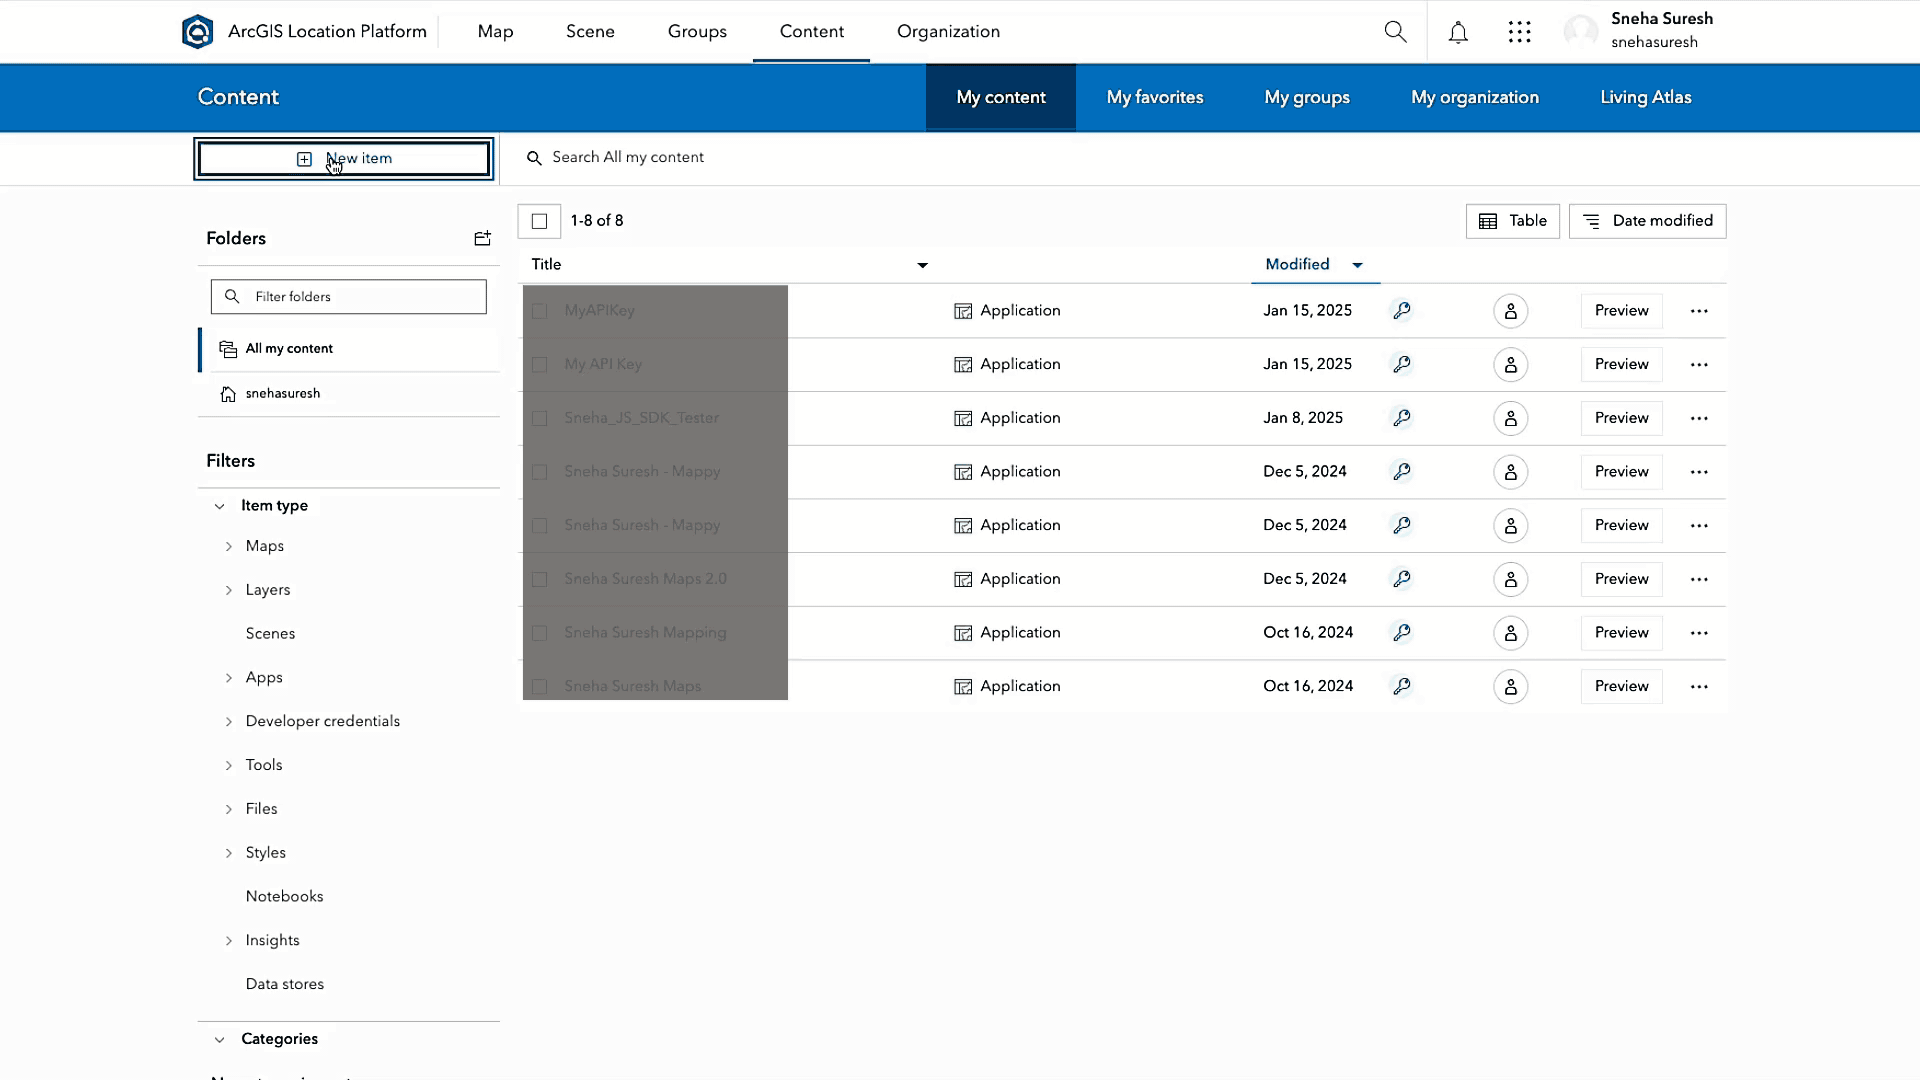Collapse the Item type filter section
Viewport: 1920px width, 1080px height.
[219, 506]
